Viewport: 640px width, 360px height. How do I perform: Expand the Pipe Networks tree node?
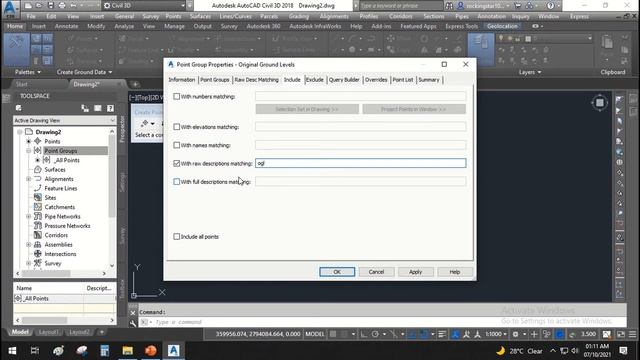click(x=29, y=216)
